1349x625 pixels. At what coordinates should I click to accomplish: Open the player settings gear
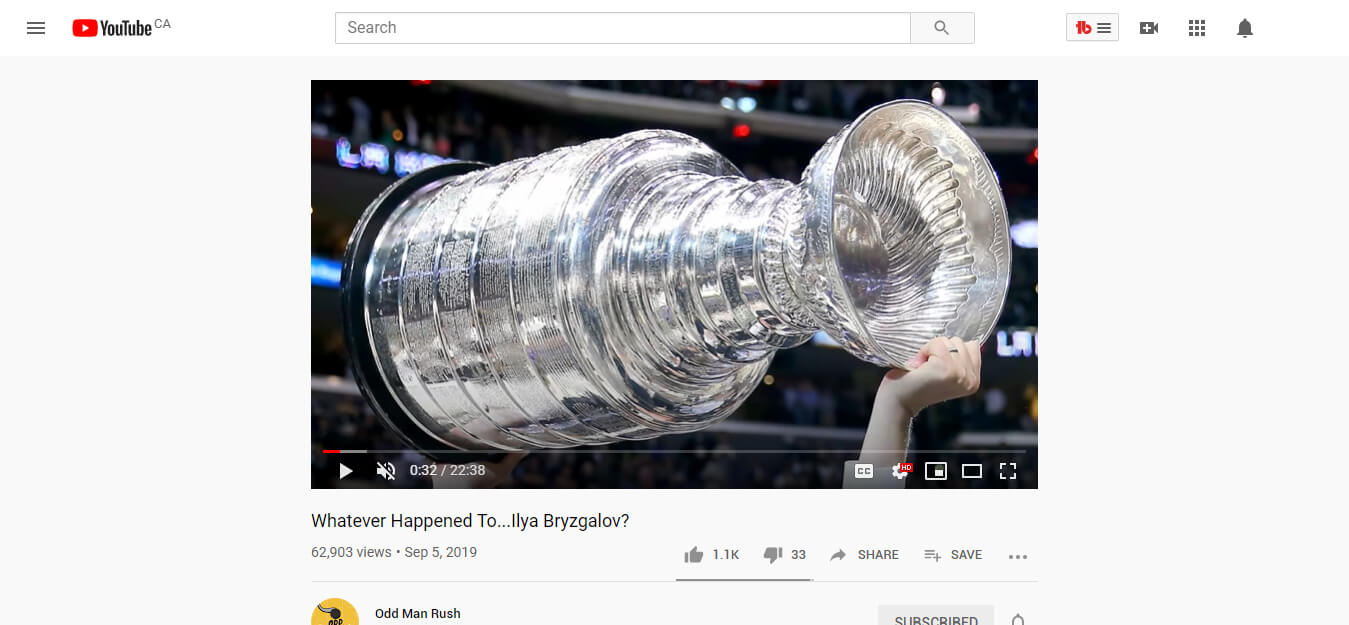901,470
